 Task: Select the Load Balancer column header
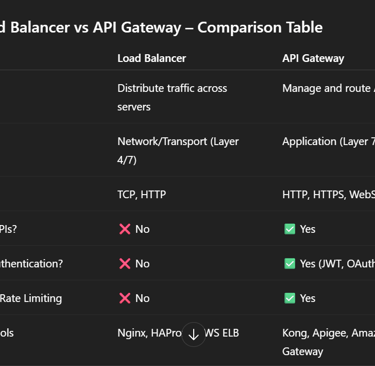[152, 58]
